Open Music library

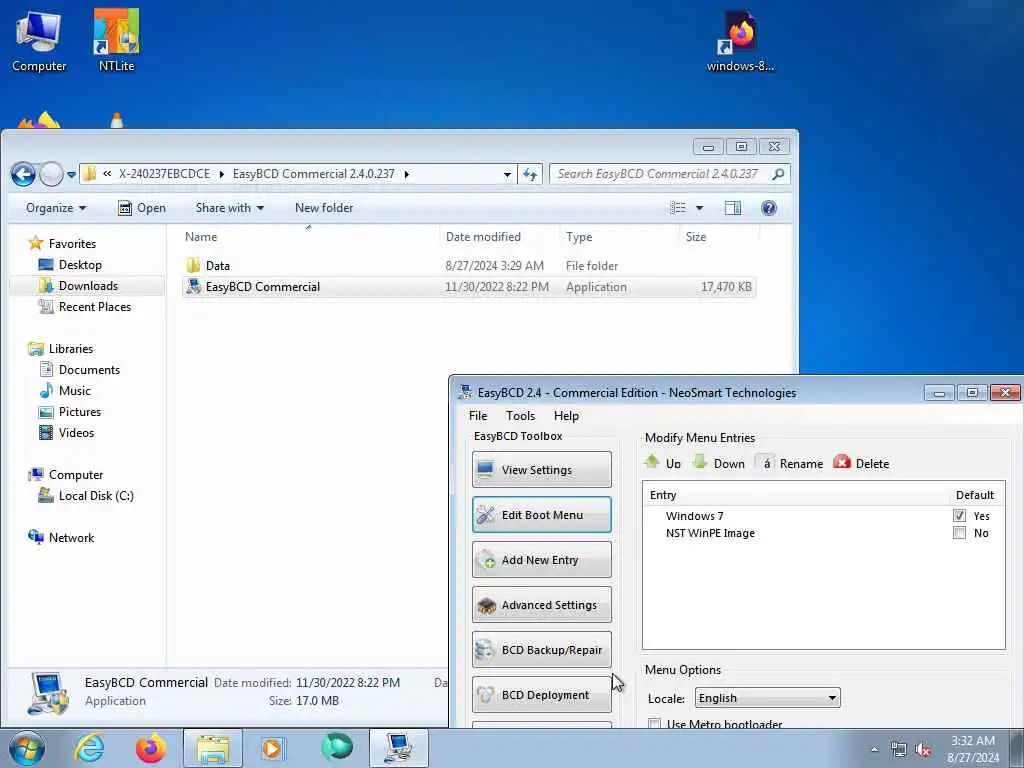[74, 391]
